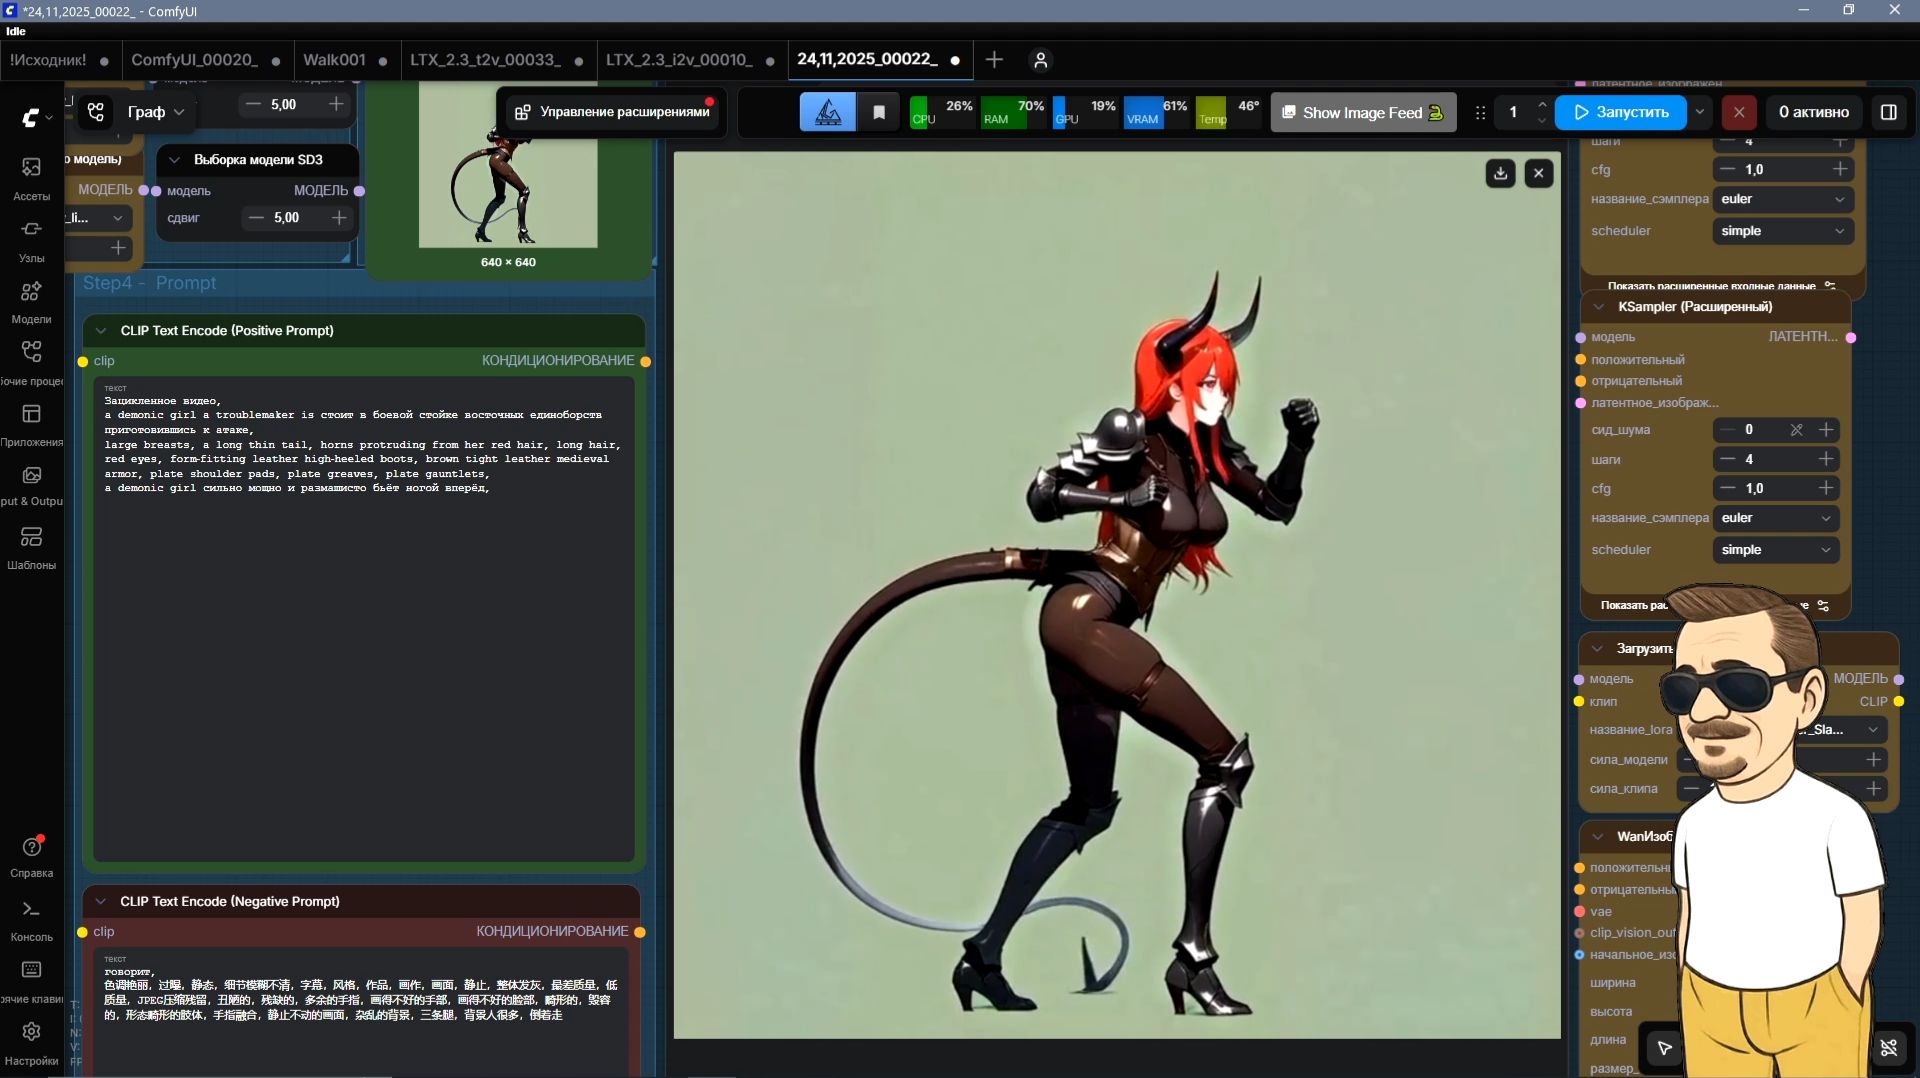Open the Шаблоны templates panel
1920x1078 pixels.
(x=32, y=547)
